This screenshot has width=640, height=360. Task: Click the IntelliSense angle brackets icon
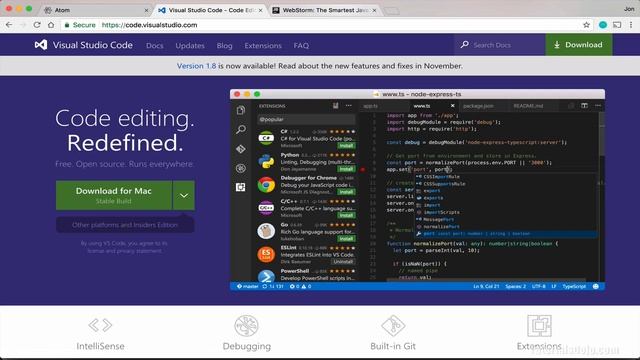[x=100, y=325]
